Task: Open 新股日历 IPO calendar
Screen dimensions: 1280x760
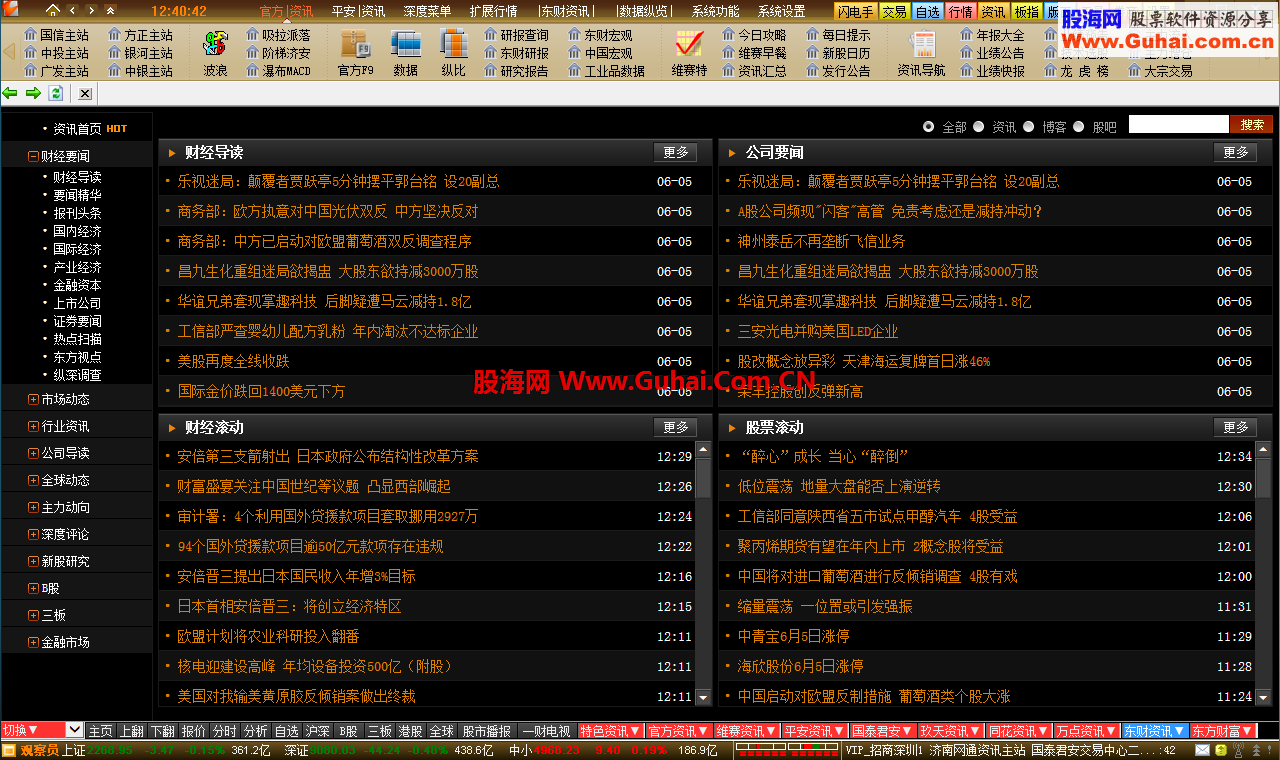Action: click(x=838, y=53)
